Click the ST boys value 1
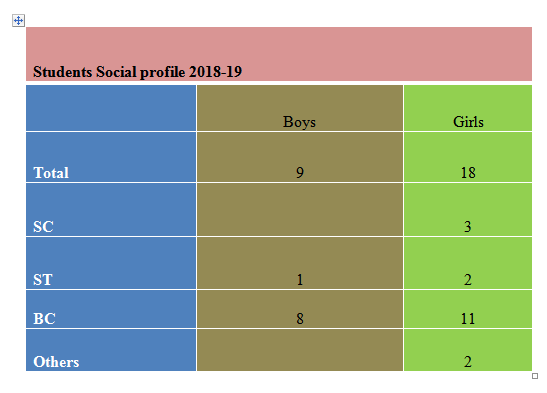This screenshot has width=547, height=393. pyautogui.click(x=300, y=280)
